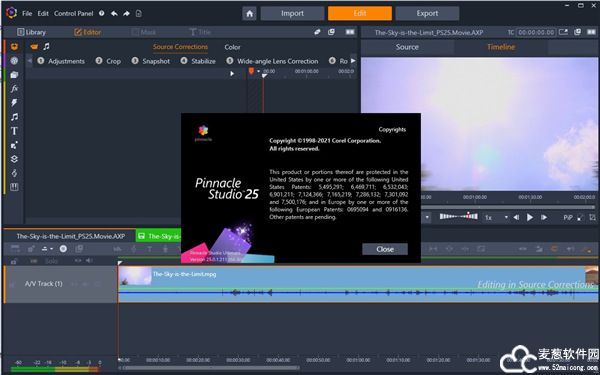The width and height of the screenshot is (600, 375).
Task: Adjust the shuttle scrubber control in player
Action: 458,217
